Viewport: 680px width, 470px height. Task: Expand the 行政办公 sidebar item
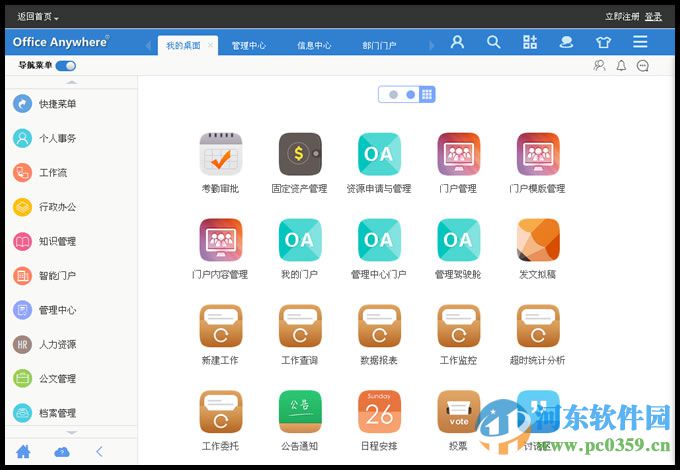tap(72, 207)
